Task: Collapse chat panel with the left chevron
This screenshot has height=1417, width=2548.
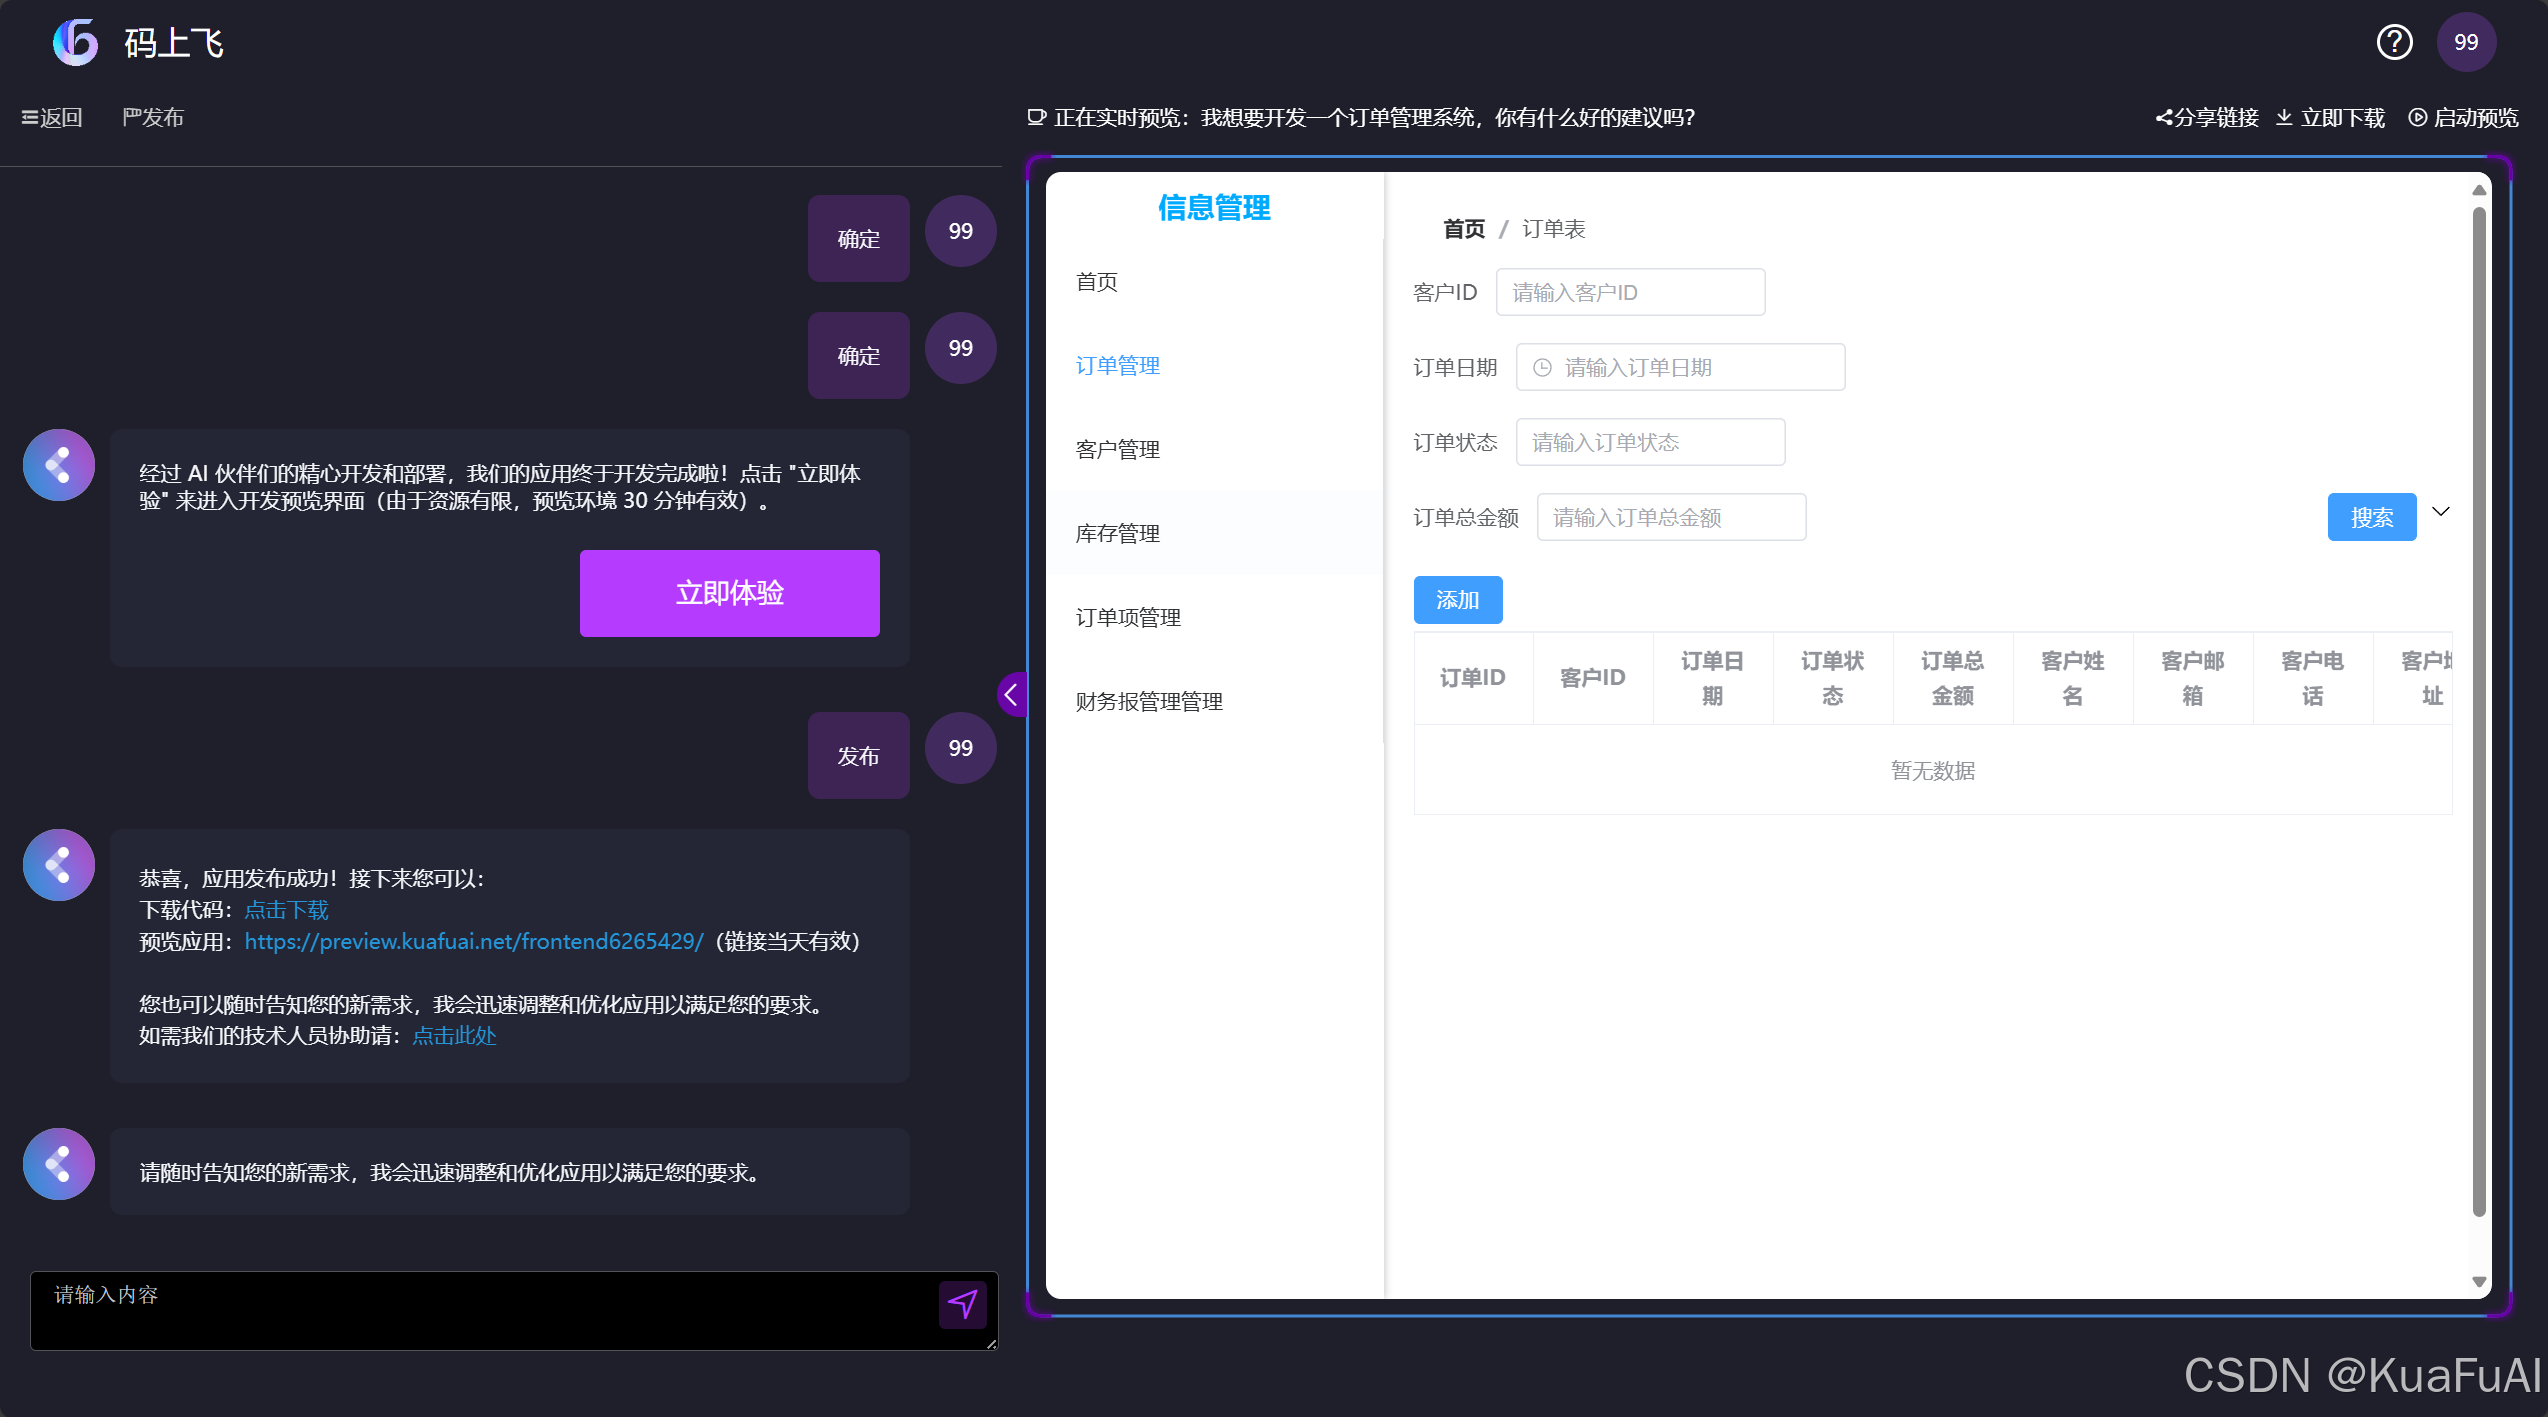Action: [1011, 694]
